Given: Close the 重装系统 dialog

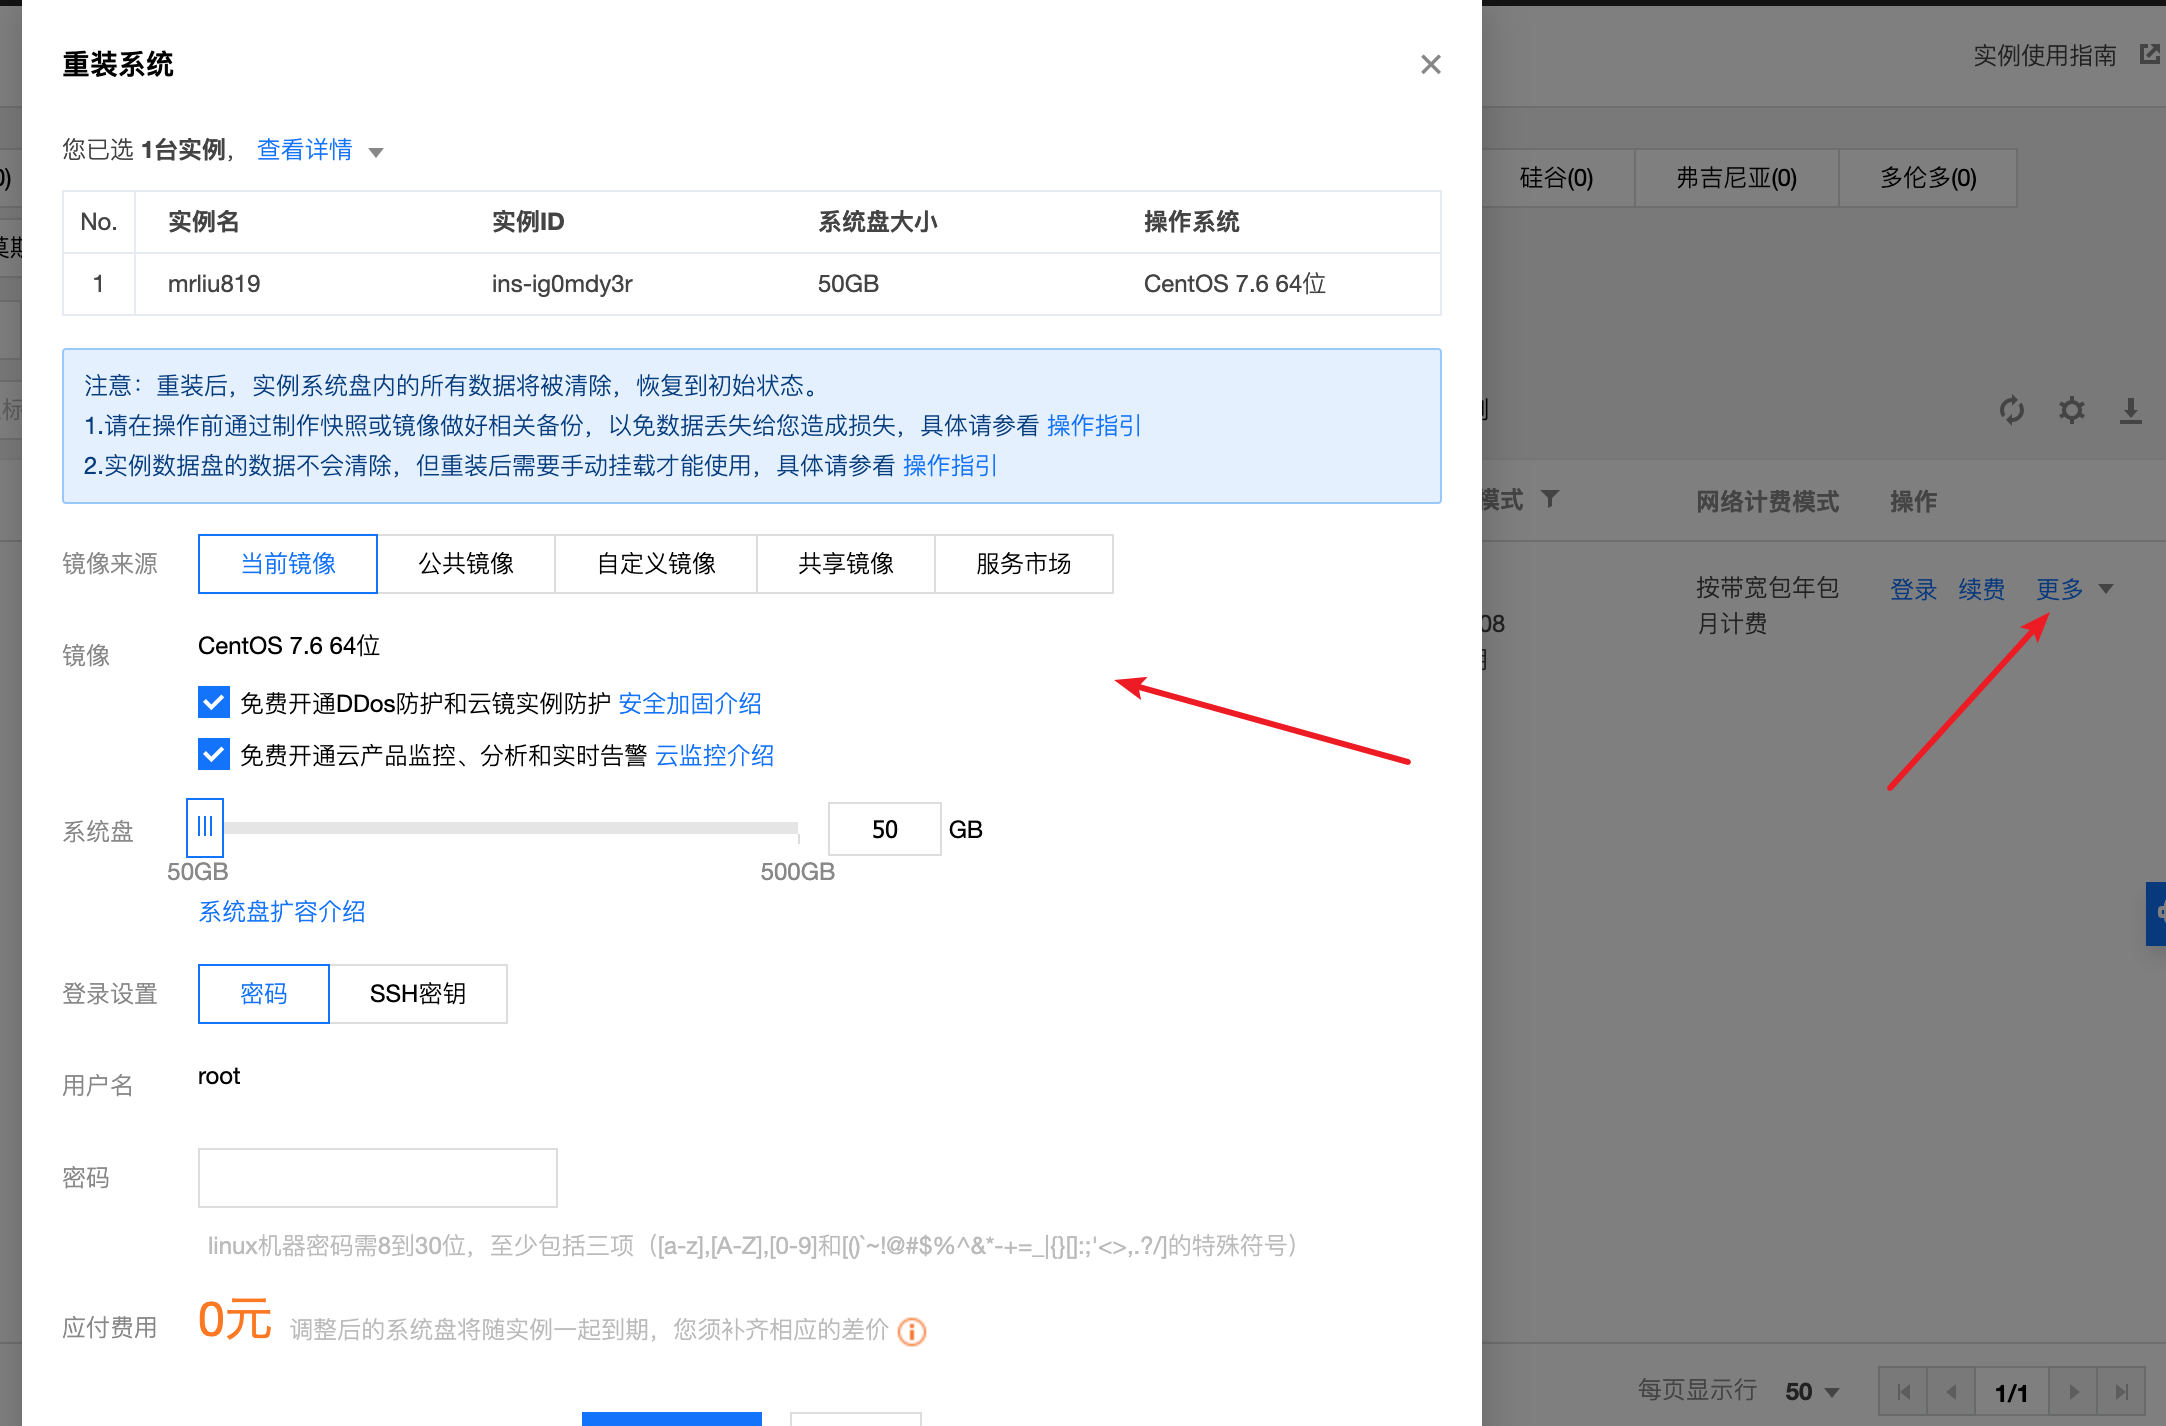Looking at the screenshot, I should (1430, 64).
